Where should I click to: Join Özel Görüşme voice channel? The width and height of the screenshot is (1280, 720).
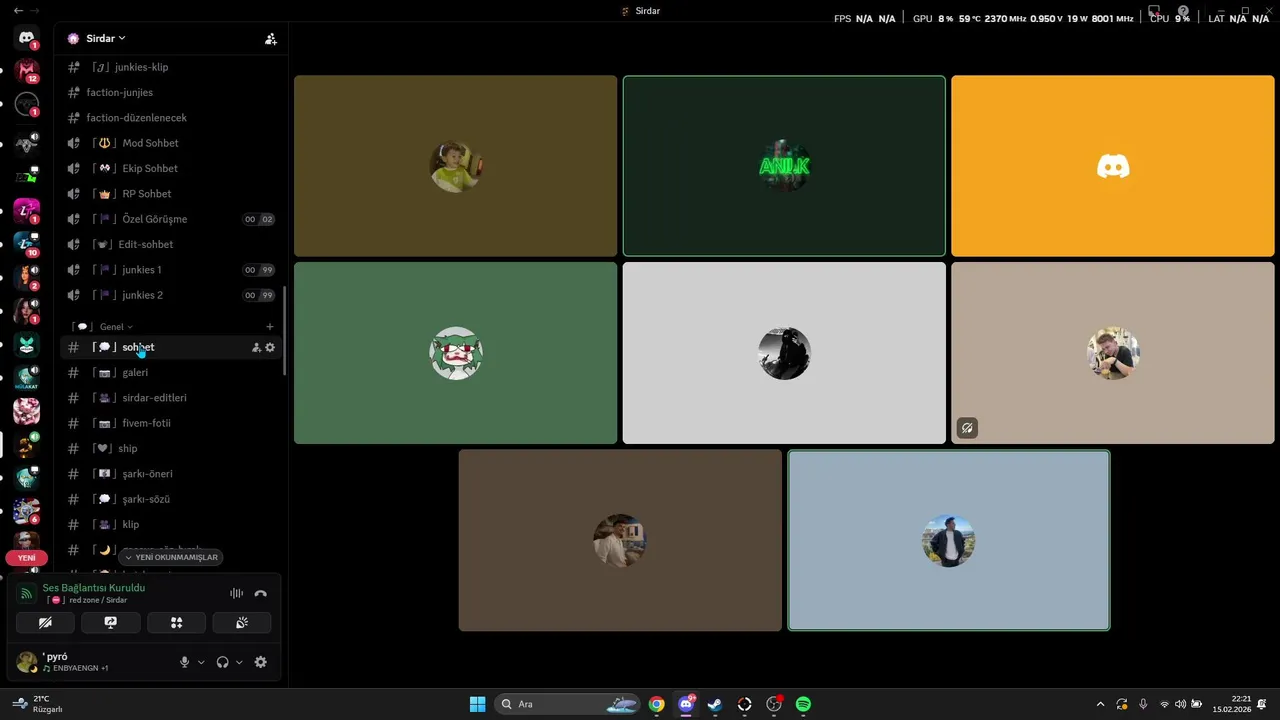pyautogui.click(x=170, y=219)
